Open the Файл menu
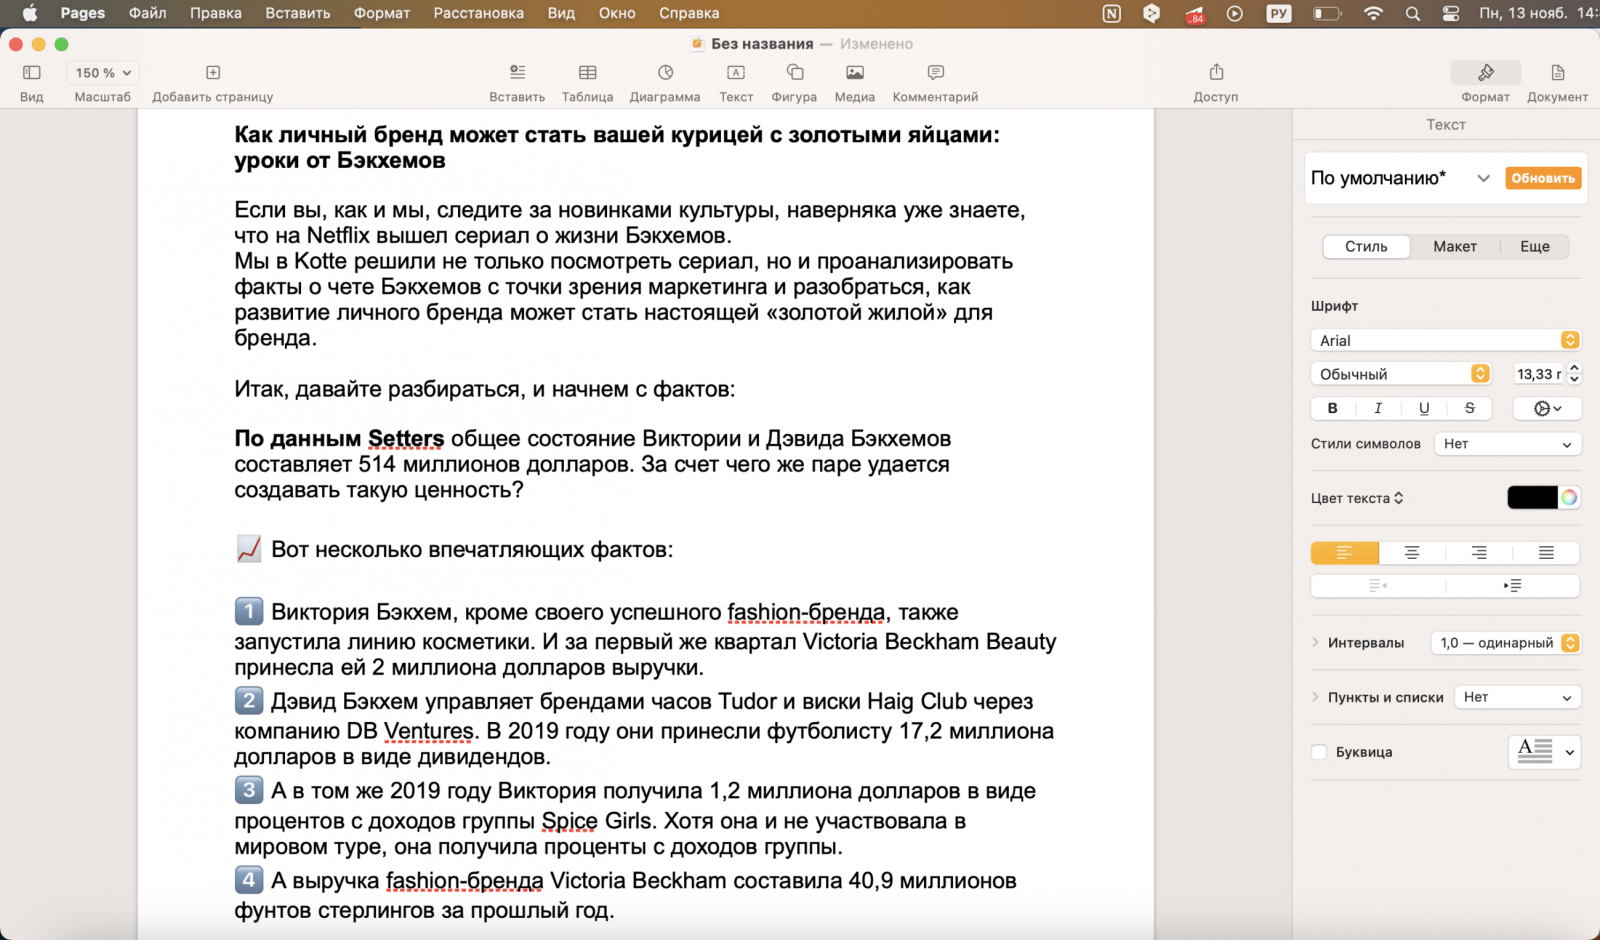The width and height of the screenshot is (1600, 940). coord(148,14)
